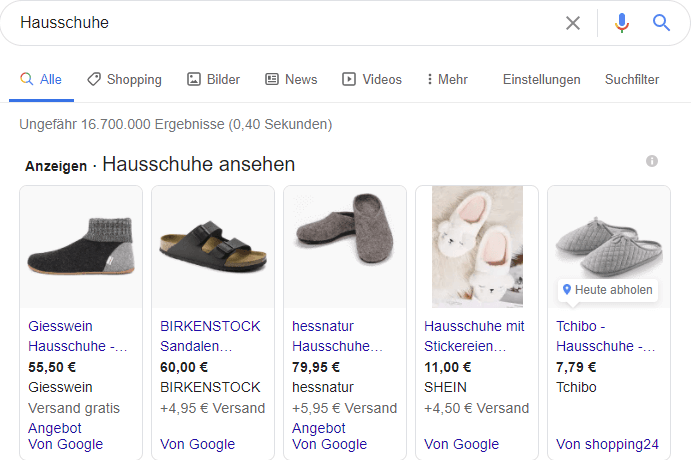Start voice search with the microphone icon

pos(621,23)
